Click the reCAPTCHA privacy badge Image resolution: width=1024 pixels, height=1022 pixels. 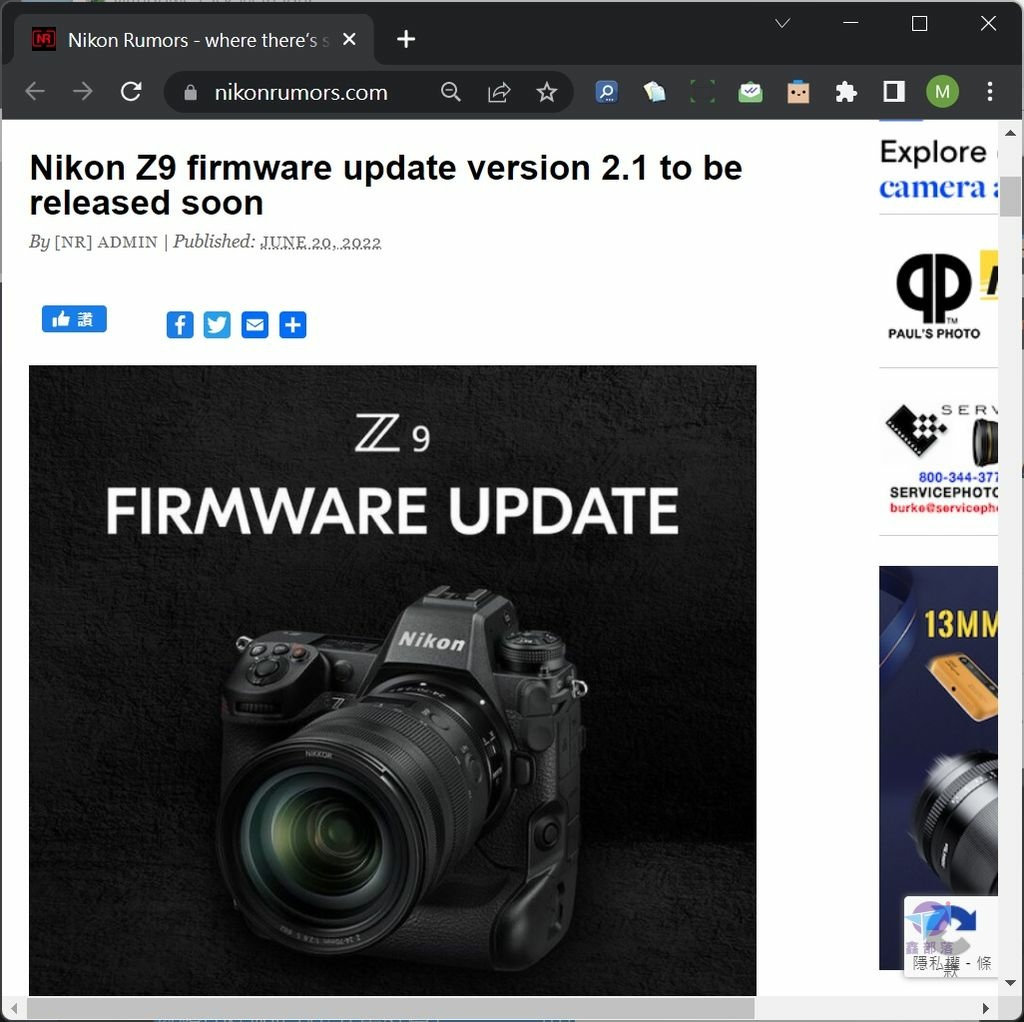tap(951, 937)
